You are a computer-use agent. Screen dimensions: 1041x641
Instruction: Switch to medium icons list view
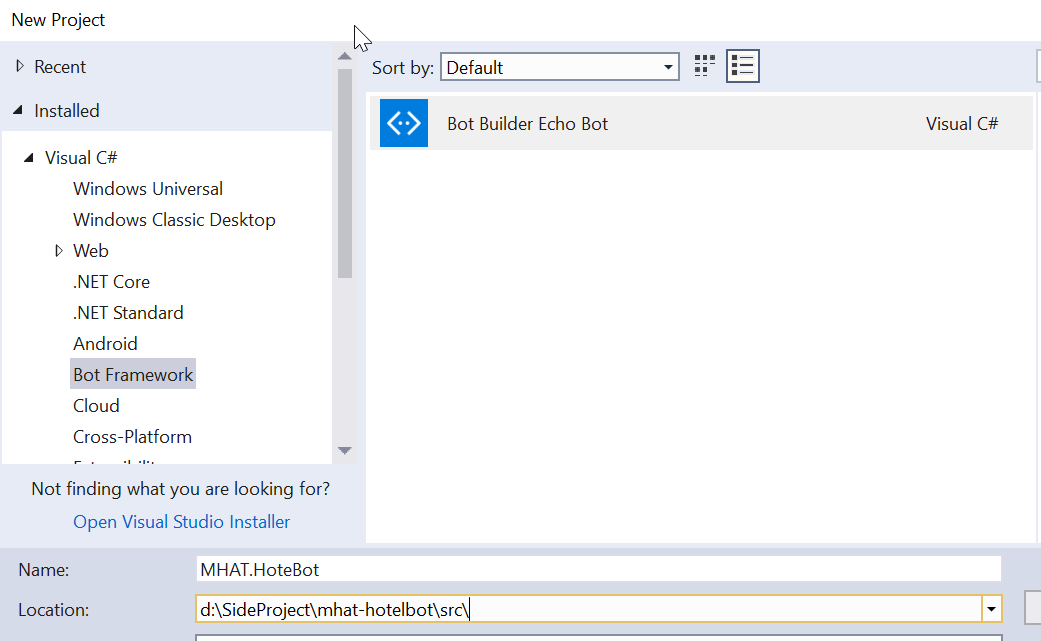point(742,66)
